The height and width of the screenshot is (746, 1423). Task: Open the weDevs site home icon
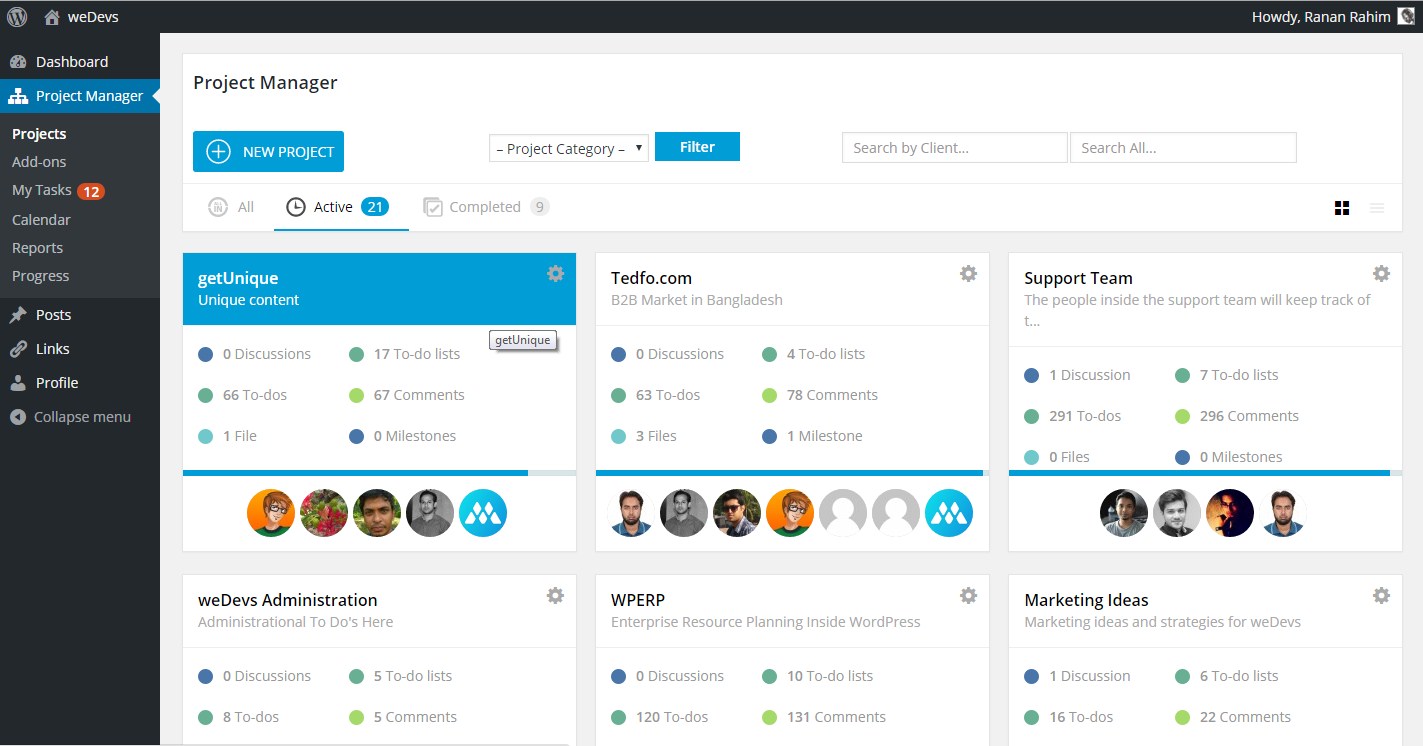click(52, 16)
